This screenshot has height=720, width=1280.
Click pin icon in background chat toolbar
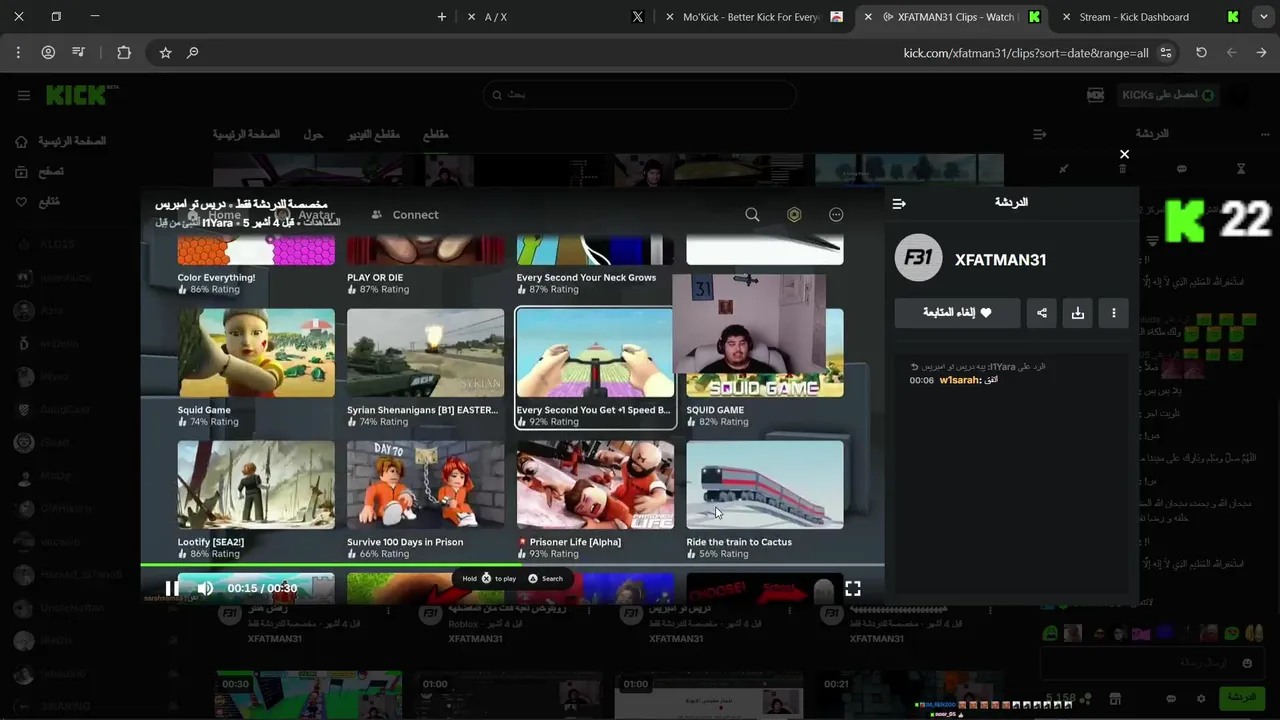1063,169
